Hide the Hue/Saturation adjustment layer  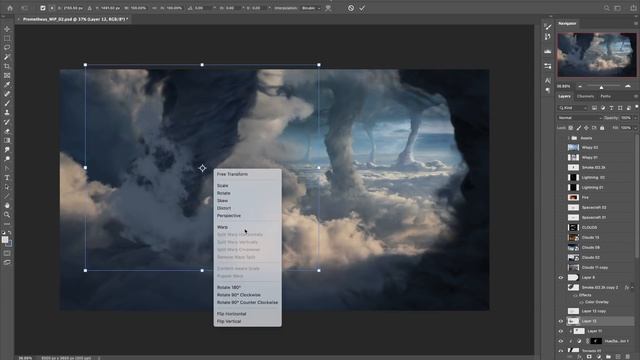coord(561,341)
